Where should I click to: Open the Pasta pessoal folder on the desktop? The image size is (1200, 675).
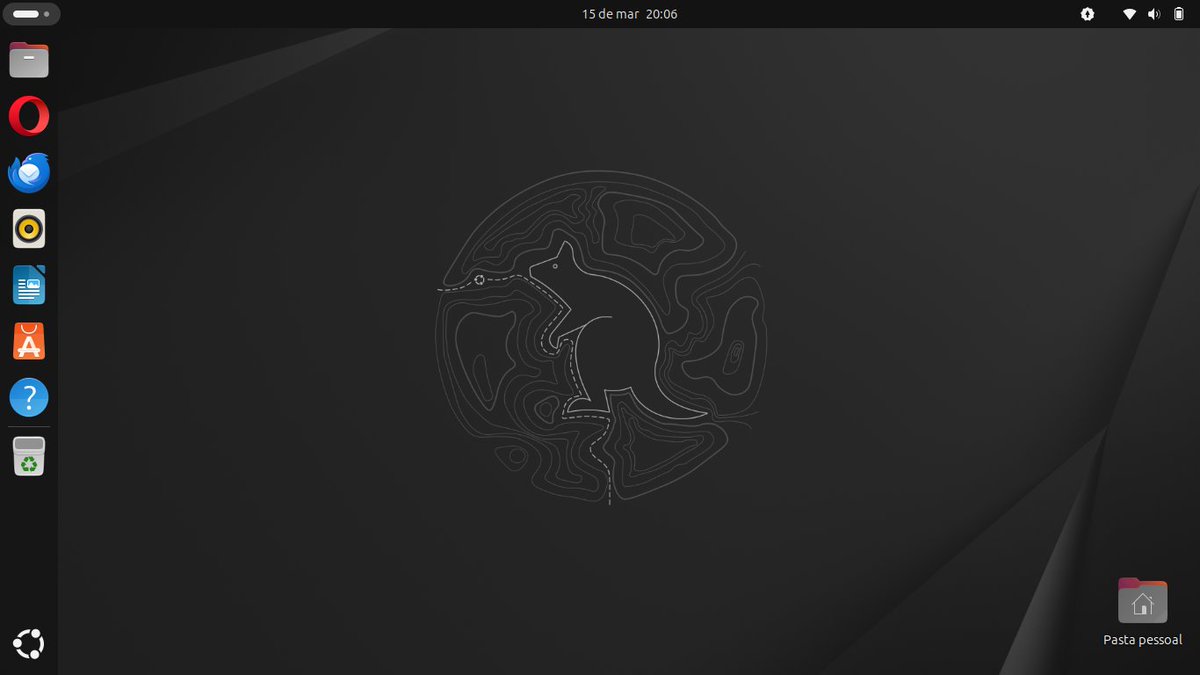pos(1141,600)
